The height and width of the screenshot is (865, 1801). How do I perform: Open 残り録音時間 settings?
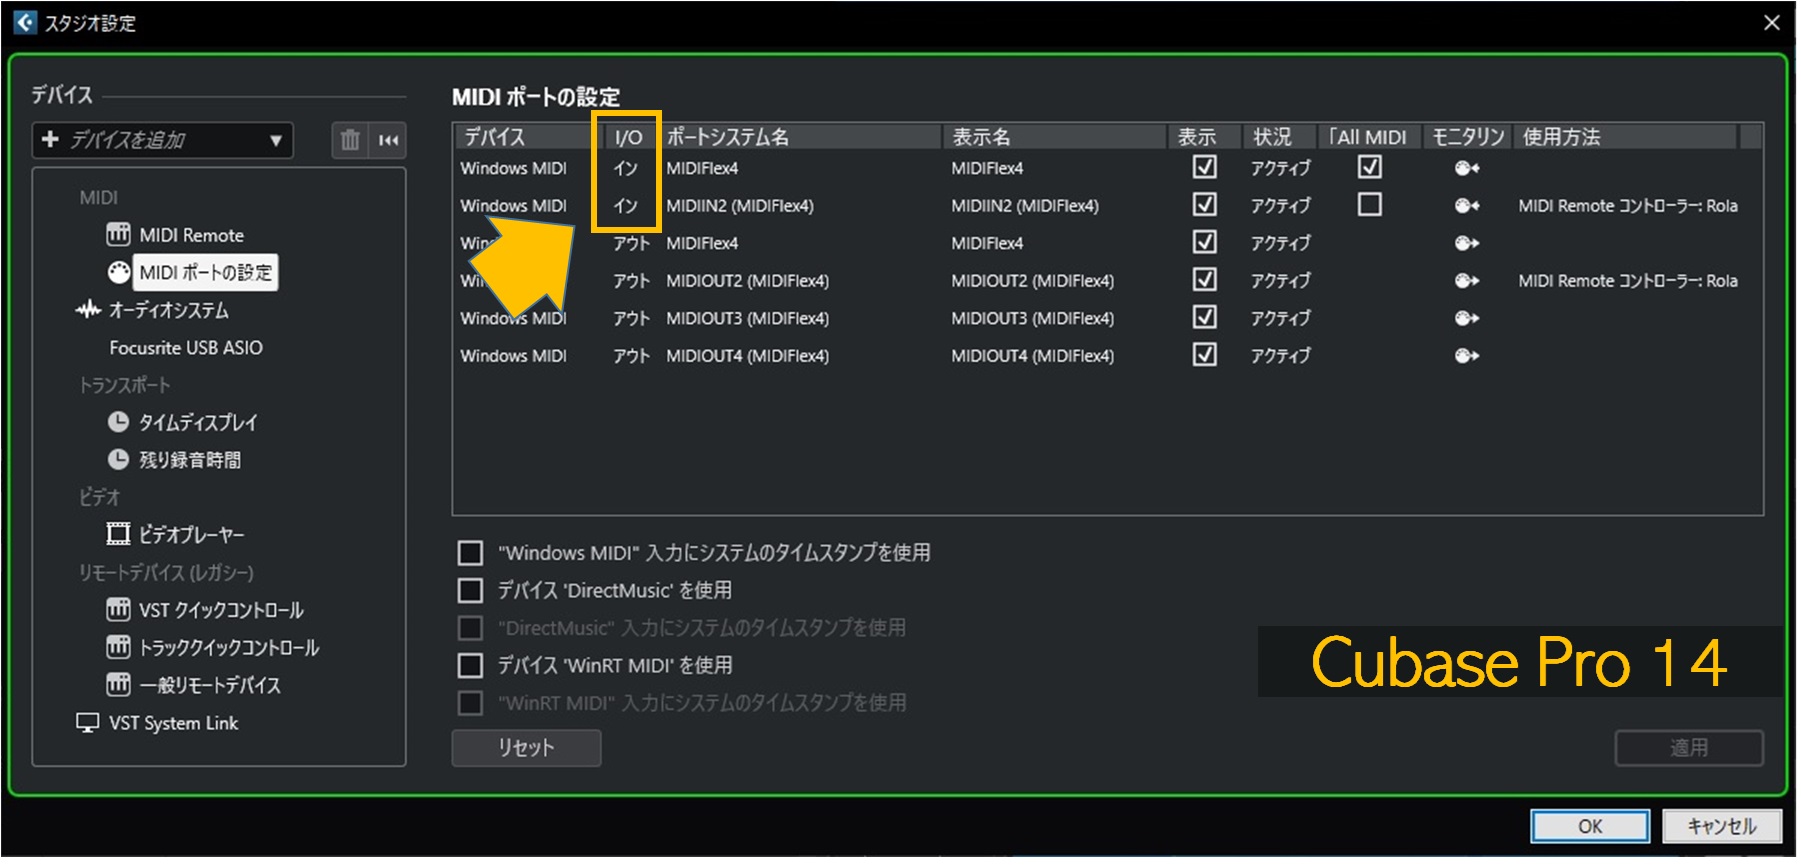pyautogui.click(x=190, y=460)
